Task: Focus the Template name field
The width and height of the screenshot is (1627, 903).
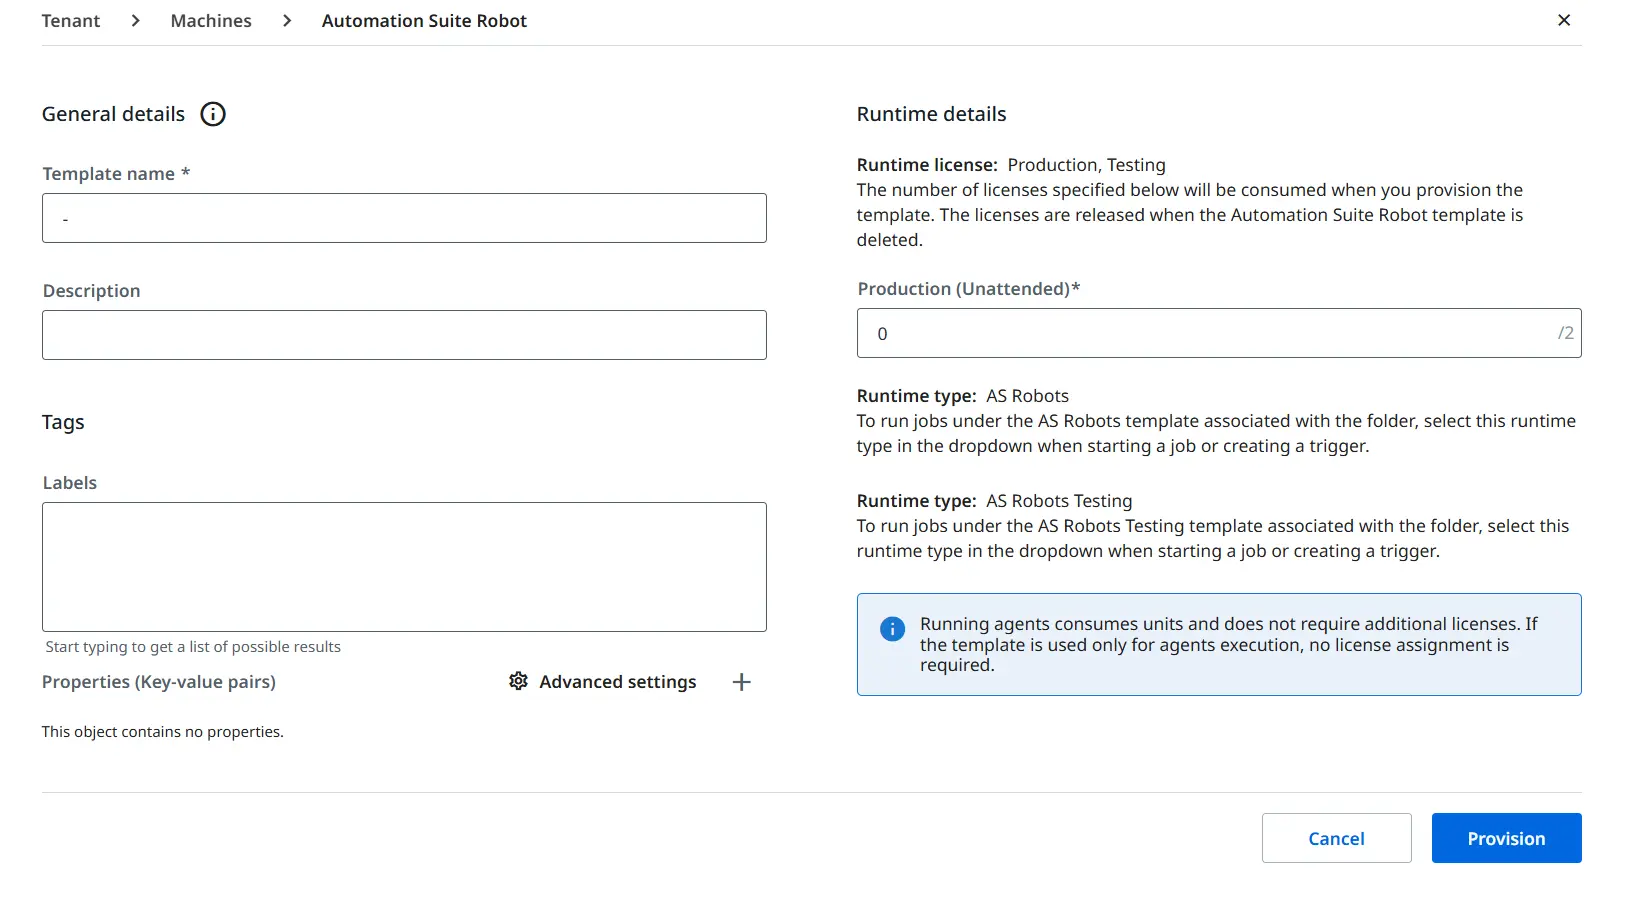Action: pos(404,218)
